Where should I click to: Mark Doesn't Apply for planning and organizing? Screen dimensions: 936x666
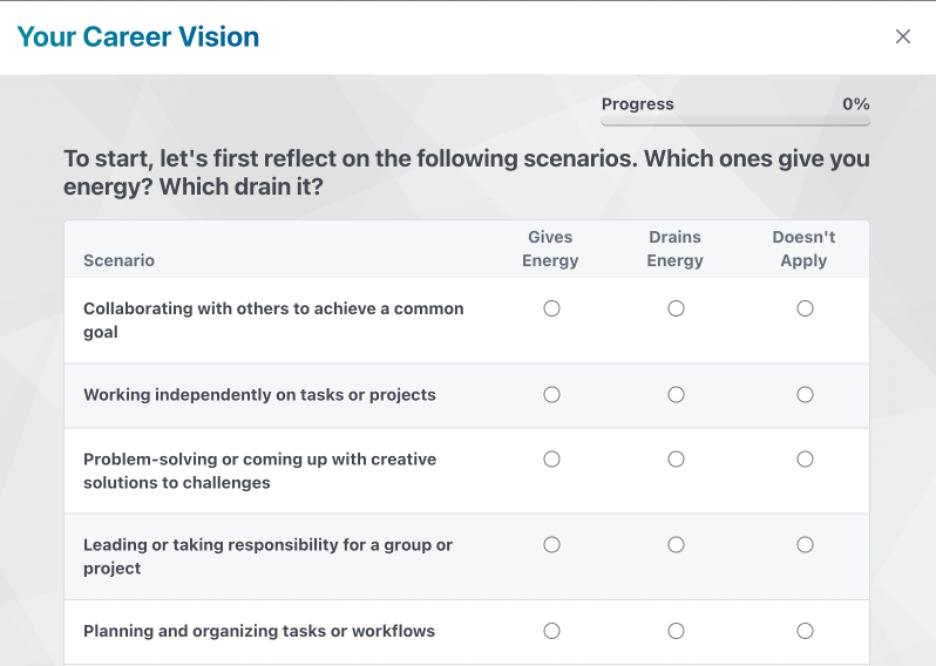pos(805,631)
